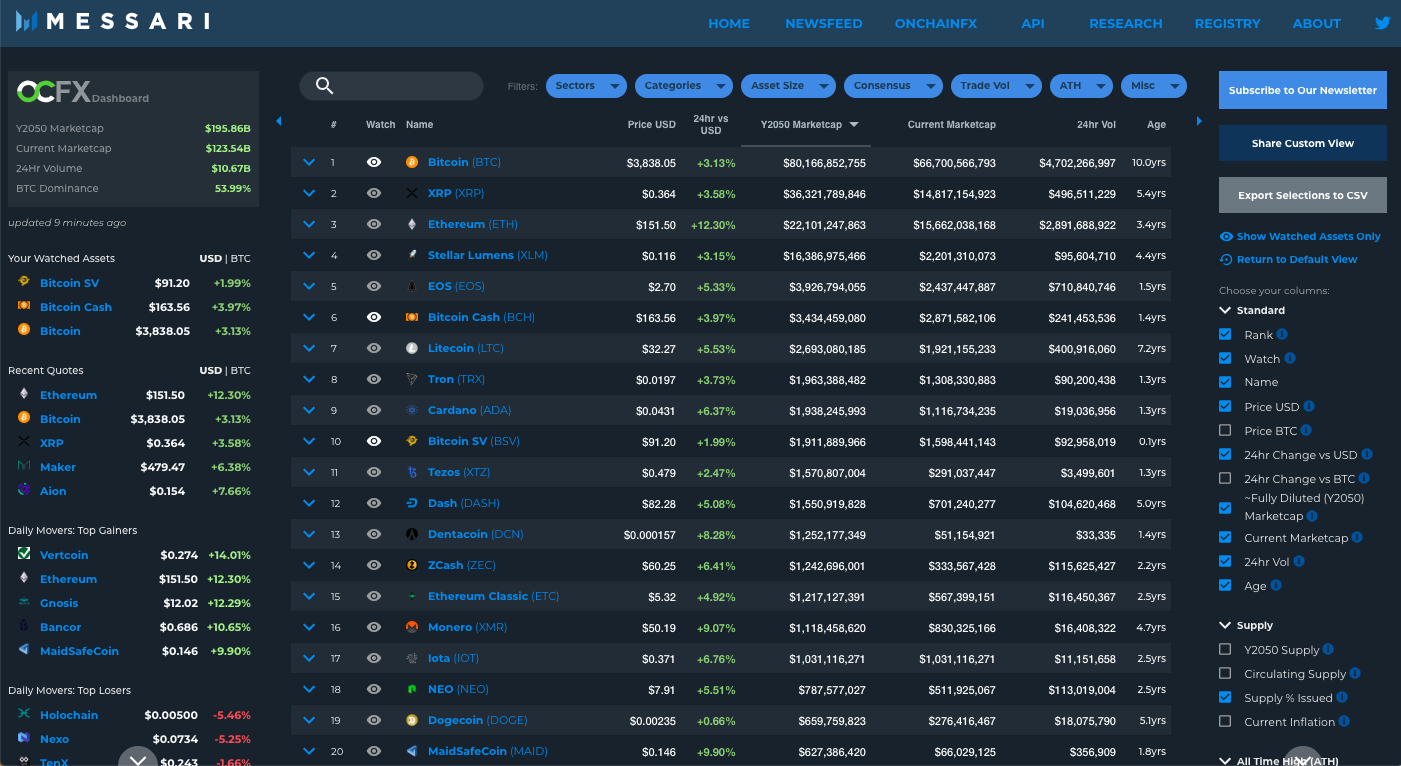Click Share Custom View button

(1303, 143)
